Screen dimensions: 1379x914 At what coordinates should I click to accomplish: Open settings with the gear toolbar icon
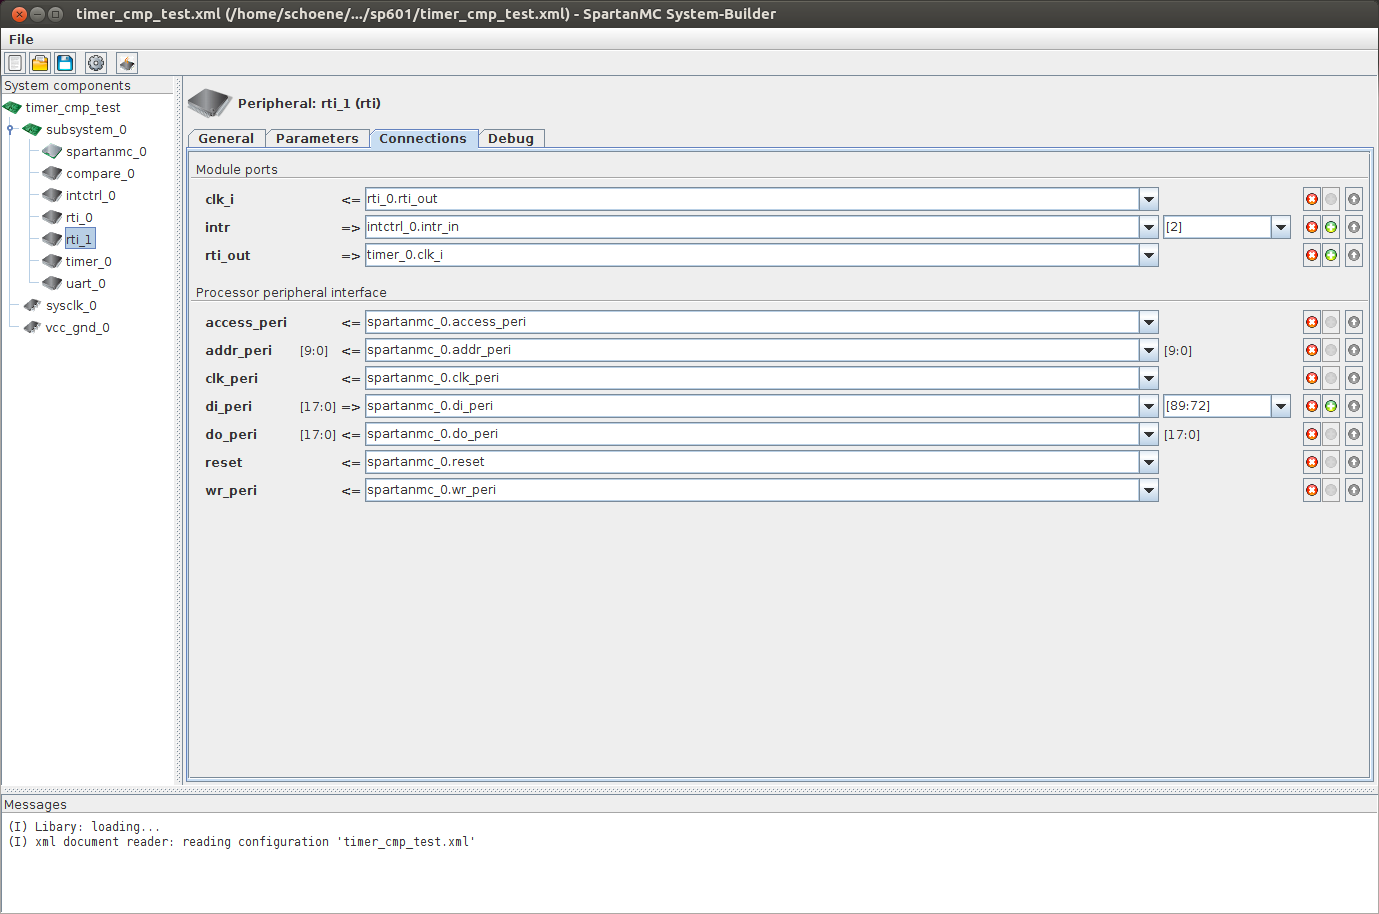(96, 63)
